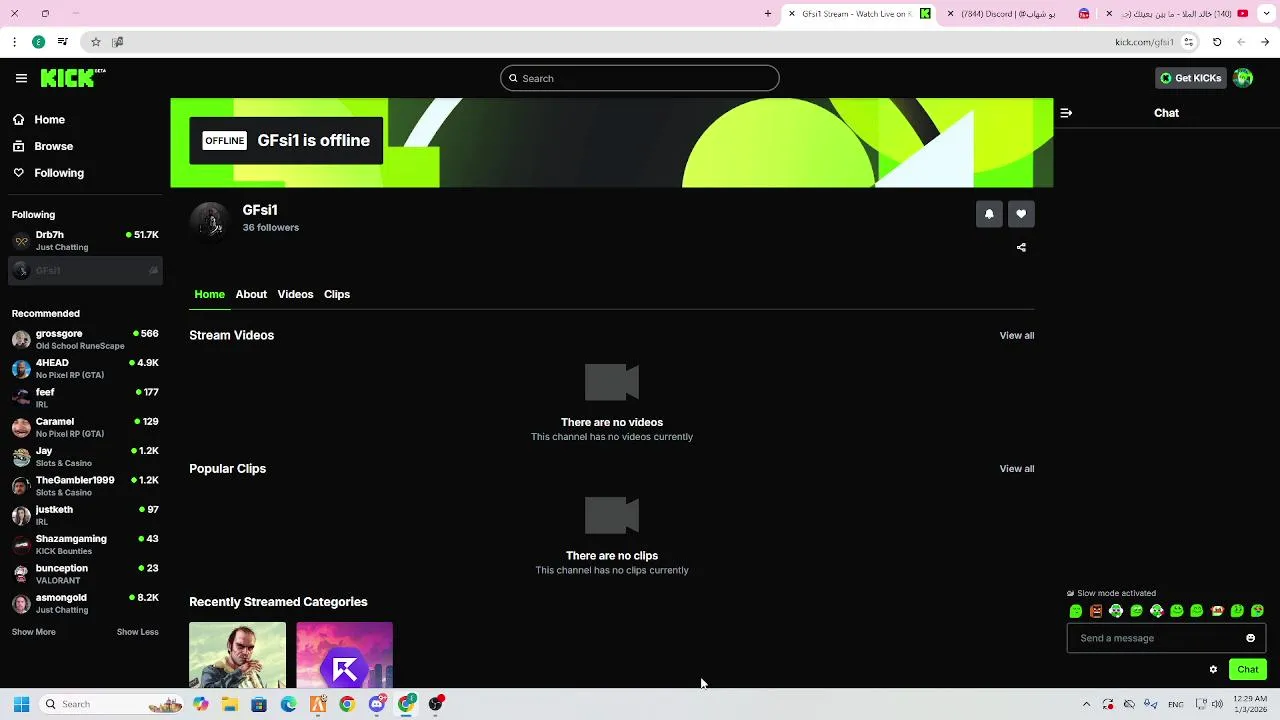Open File Explorer from taskbar
The width and height of the screenshot is (1280, 720).
click(x=230, y=704)
